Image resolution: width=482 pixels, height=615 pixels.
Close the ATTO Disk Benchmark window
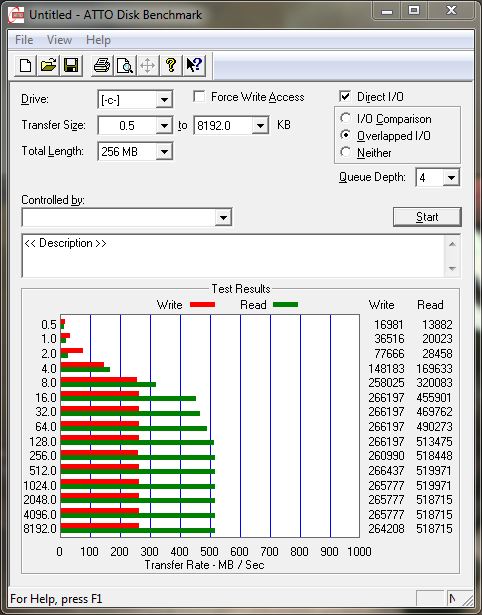point(451,11)
